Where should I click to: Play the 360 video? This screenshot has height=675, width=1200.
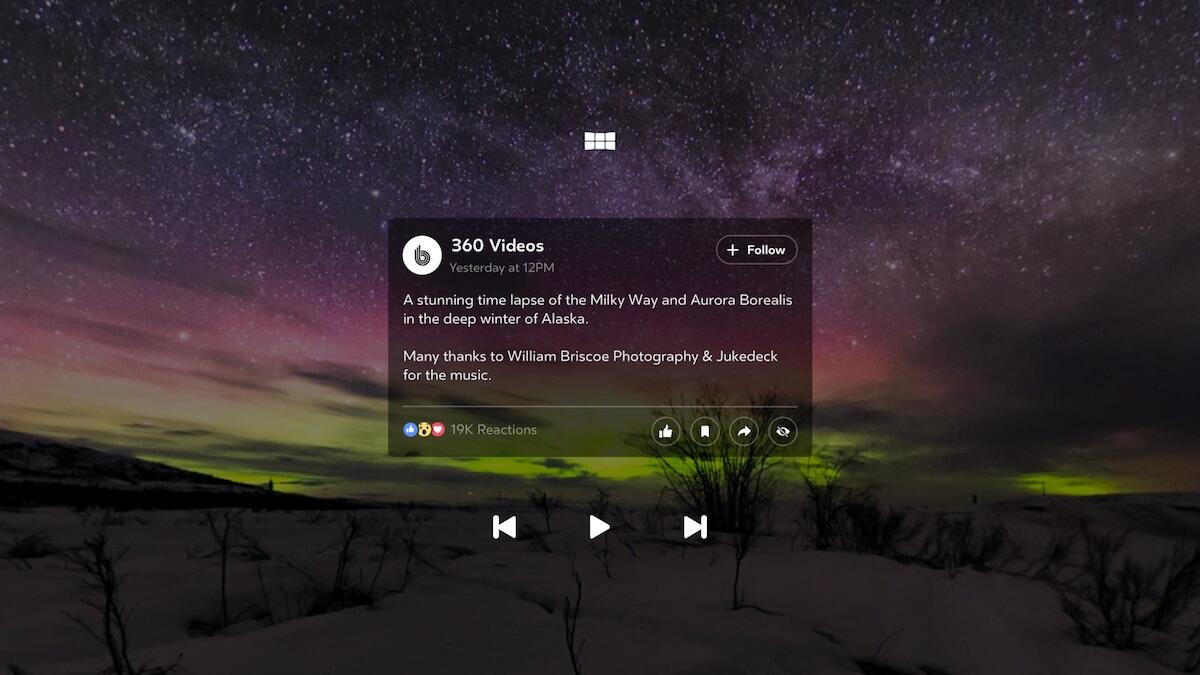[599, 527]
